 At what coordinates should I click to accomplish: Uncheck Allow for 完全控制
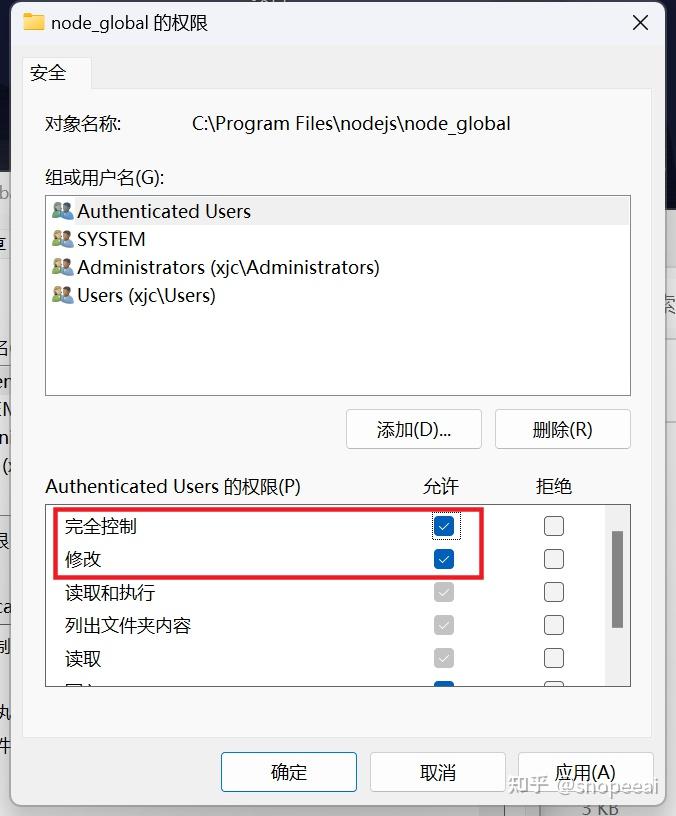(x=443, y=526)
